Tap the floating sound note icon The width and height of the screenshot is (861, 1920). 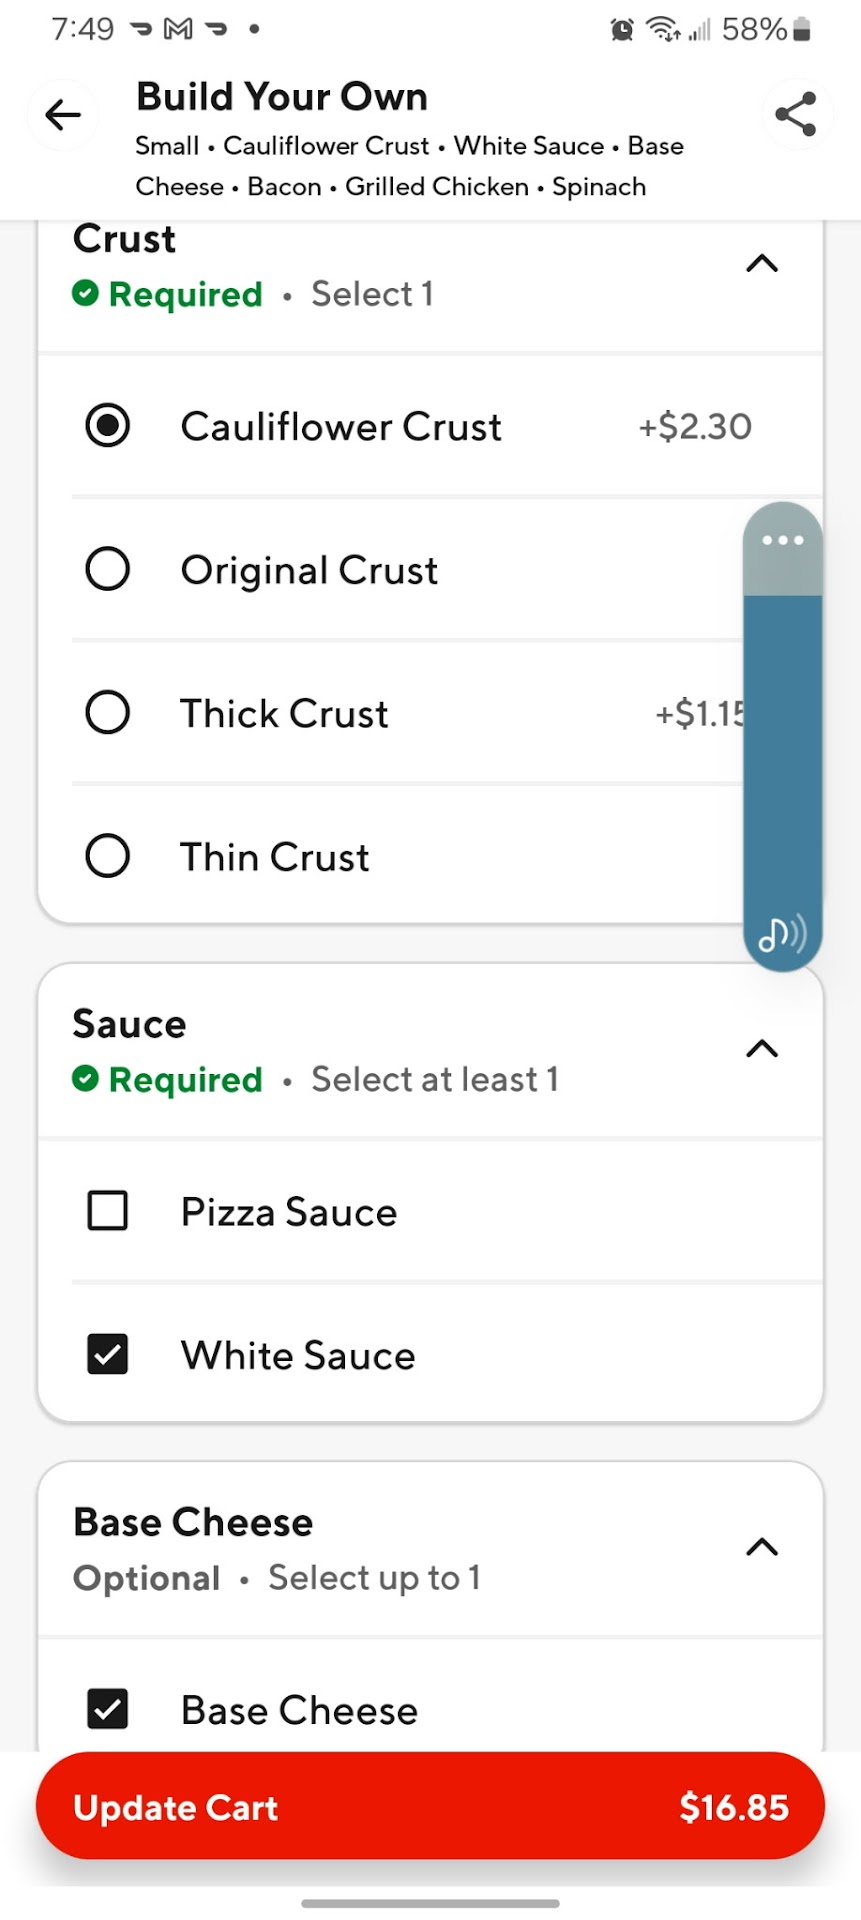781,934
